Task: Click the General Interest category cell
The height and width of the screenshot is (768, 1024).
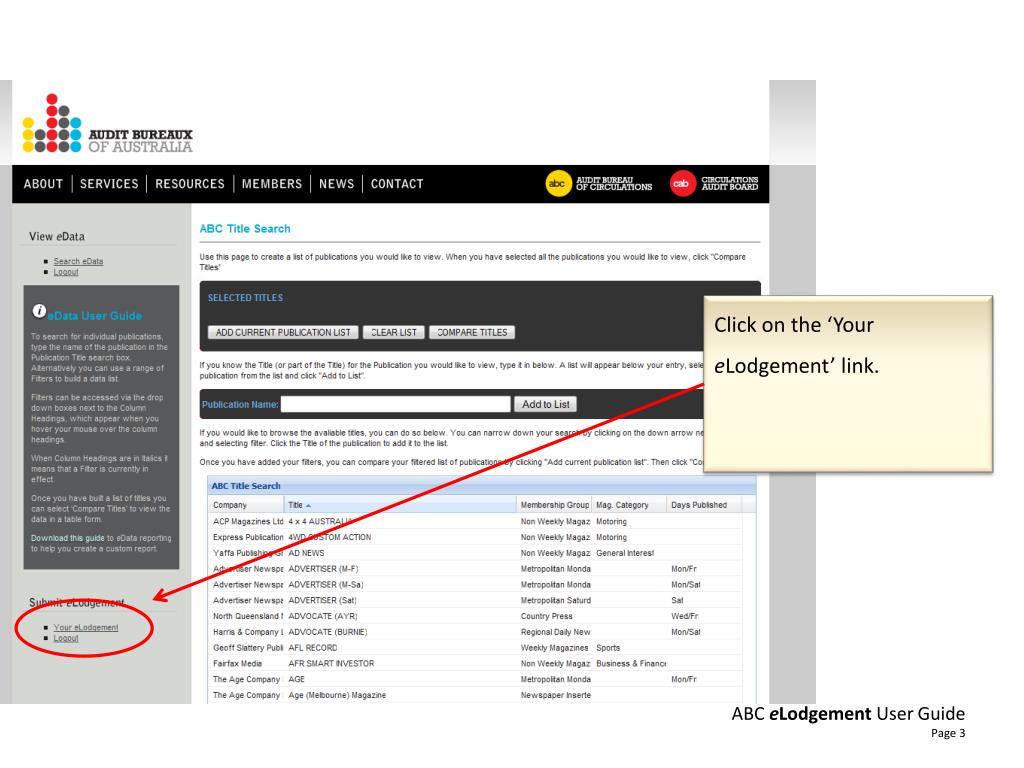Action: point(625,553)
